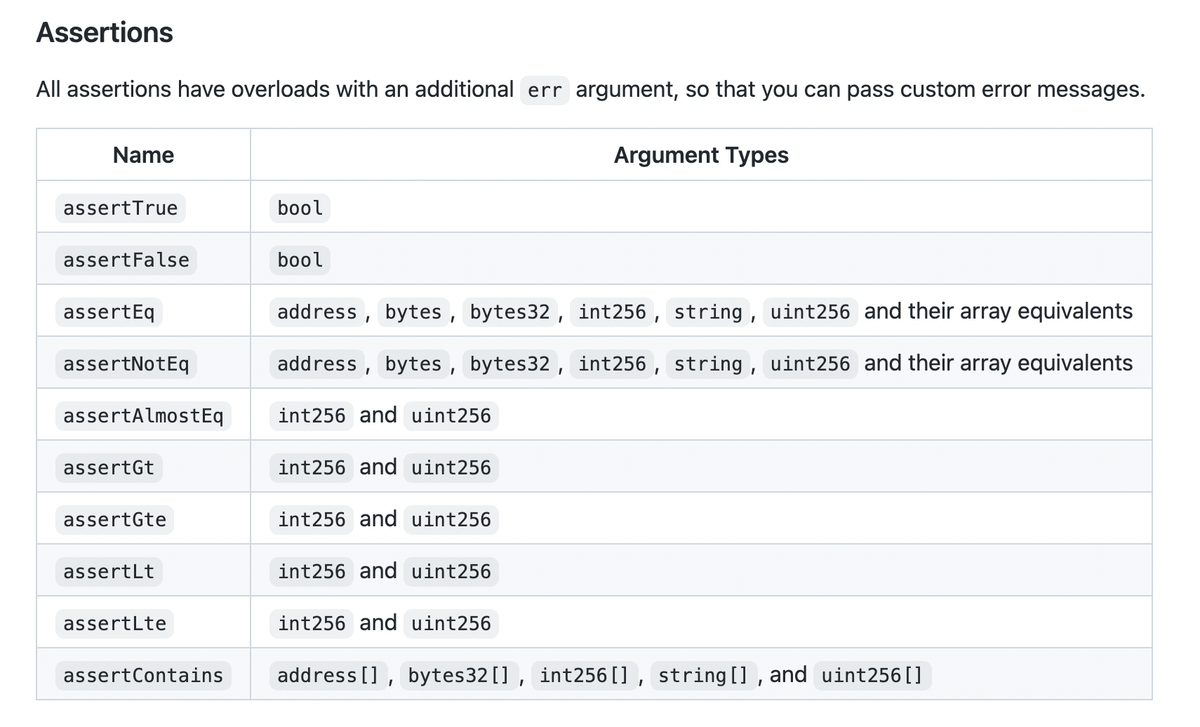Click the assertFalse code label
Viewport: 1200px width, 727px height.
pos(126,260)
